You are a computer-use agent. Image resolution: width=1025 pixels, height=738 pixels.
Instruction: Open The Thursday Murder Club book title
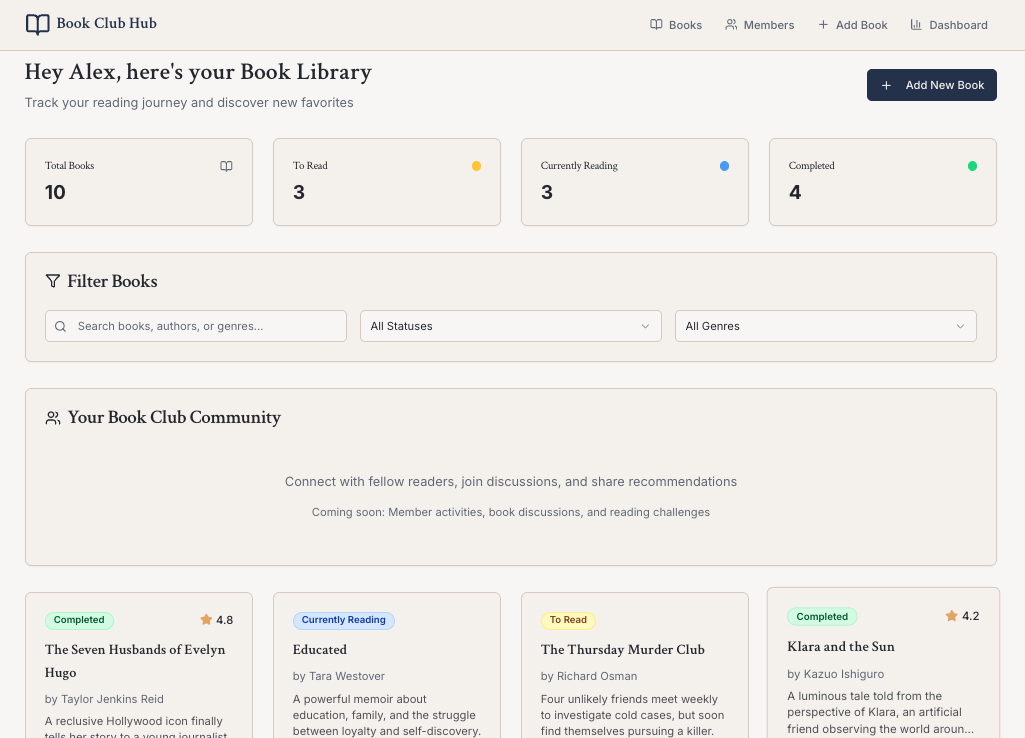(x=622, y=649)
